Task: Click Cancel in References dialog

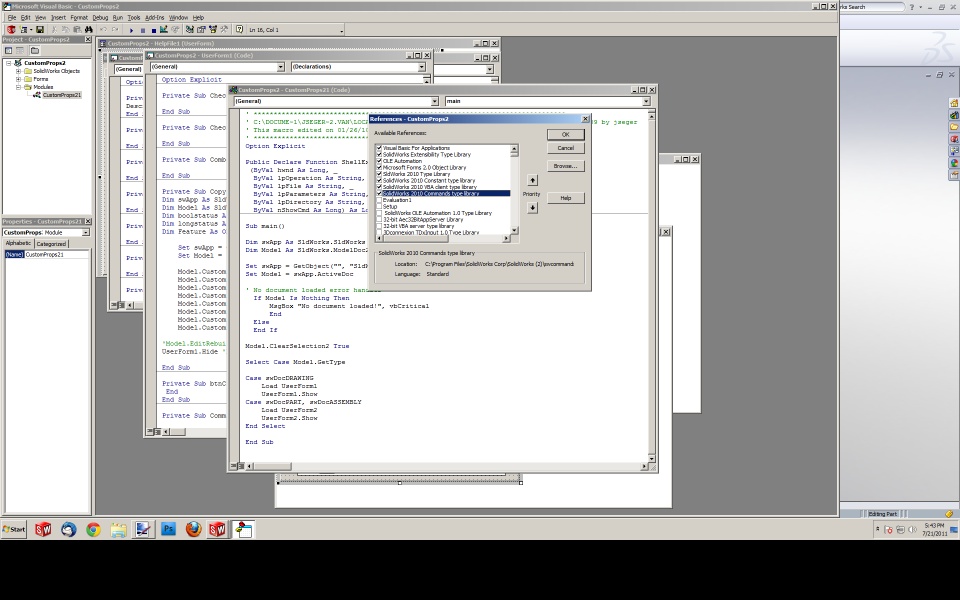Action: click(x=565, y=148)
